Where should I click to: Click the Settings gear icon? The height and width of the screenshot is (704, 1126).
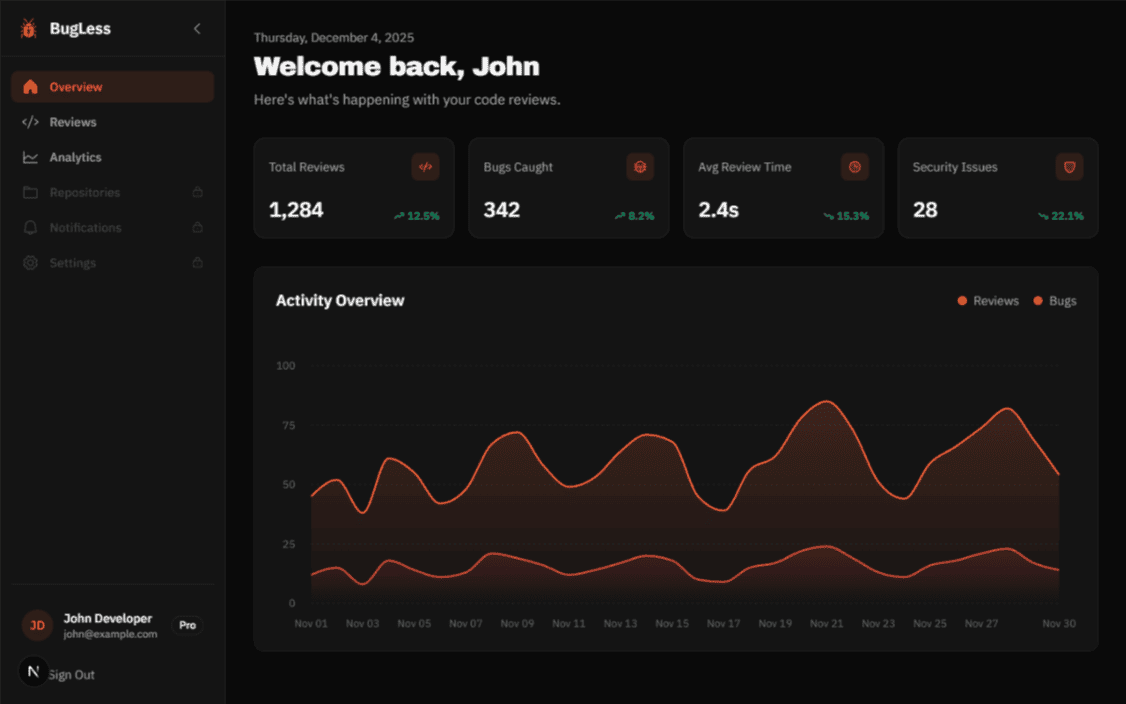(x=30, y=263)
